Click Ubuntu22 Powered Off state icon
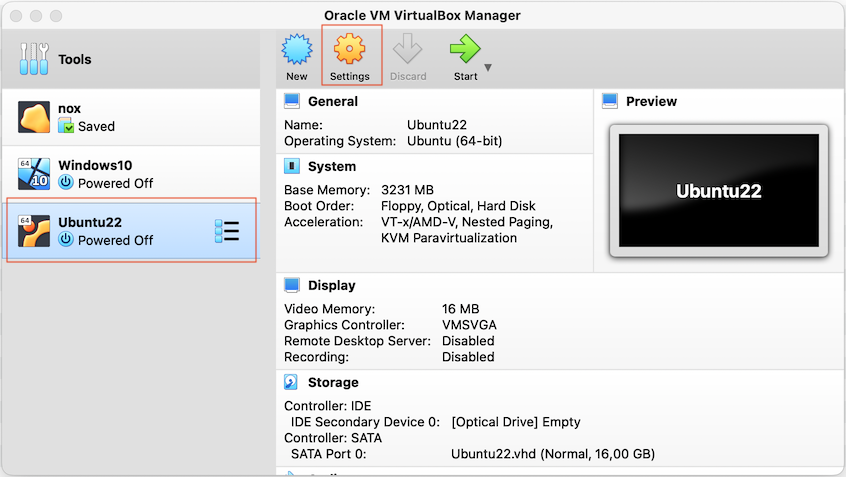This screenshot has width=846, height=477. pyautogui.click(x=66, y=239)
